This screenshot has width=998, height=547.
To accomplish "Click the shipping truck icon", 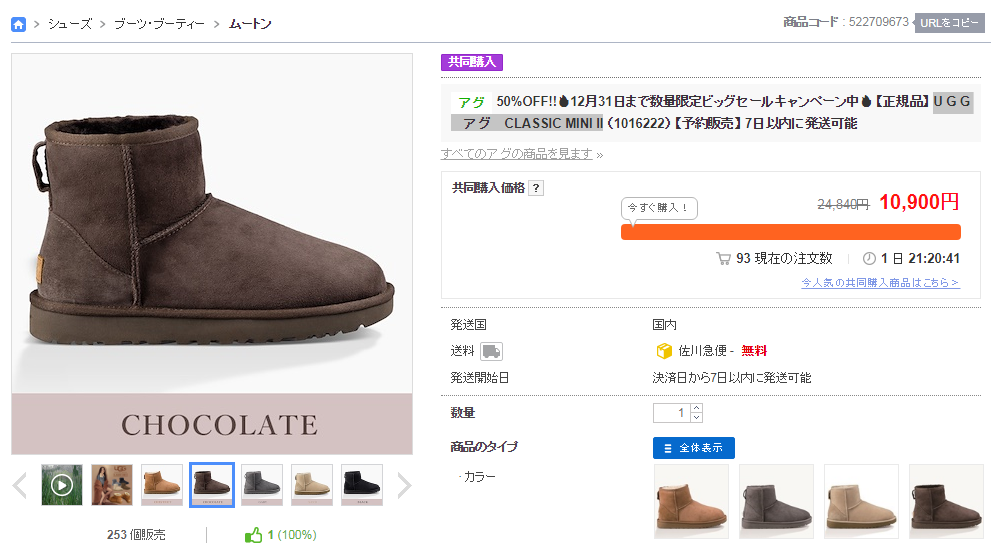I will [x=491, y=351].
